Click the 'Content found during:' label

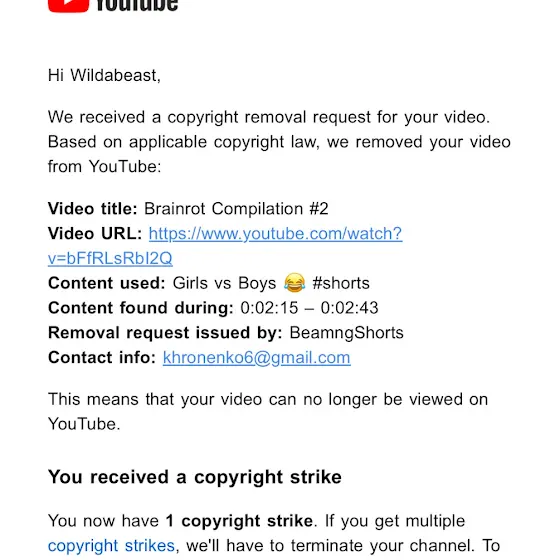141,308
